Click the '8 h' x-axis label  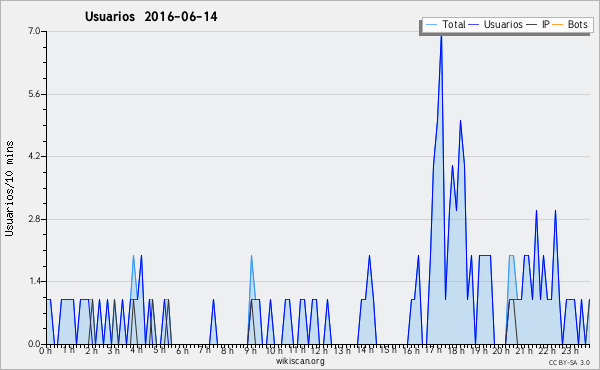(227, 350)
